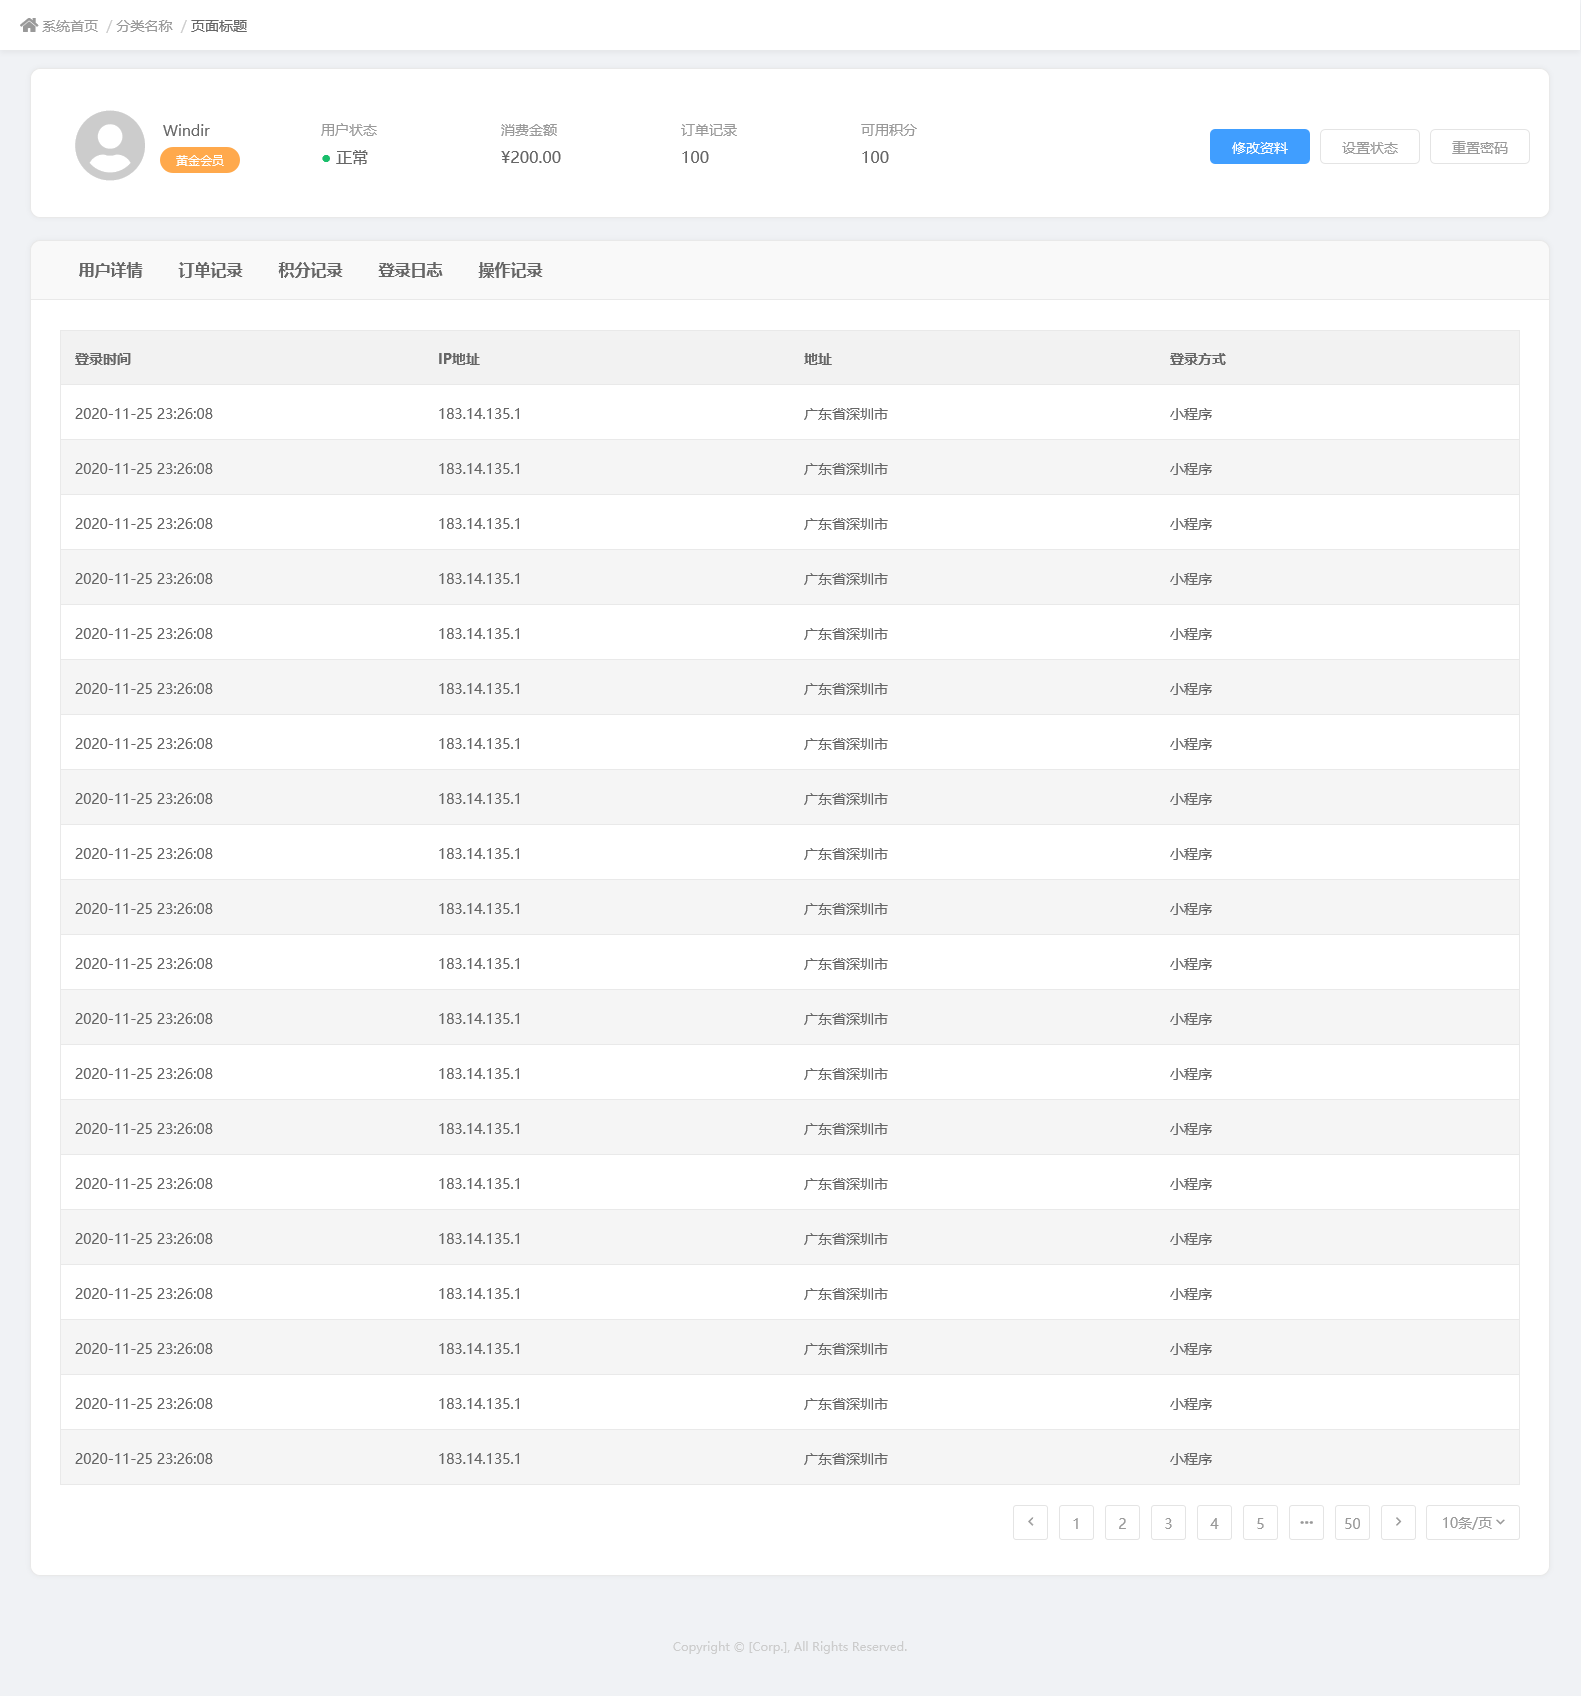Click the 用户状态 label
1581x1696 pixels.
[x=349, y=130]
